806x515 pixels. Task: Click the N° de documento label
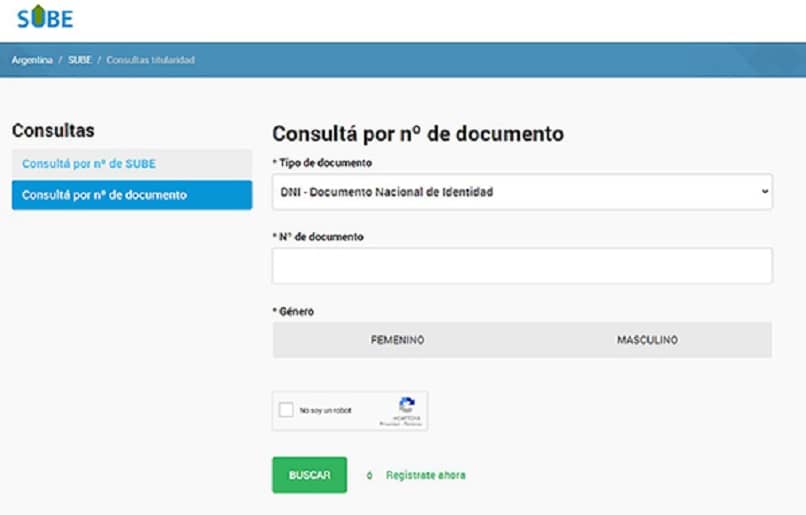(x=318, y=237)
